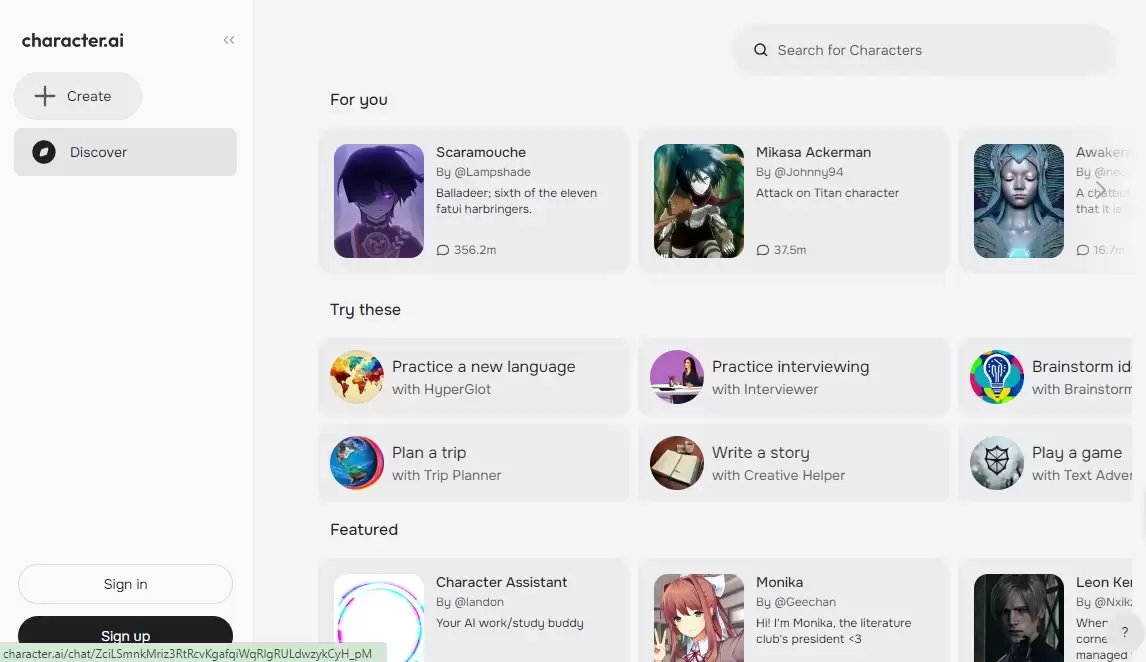Image resolution: width=1146 pixels, height=662 pixels.
Task: Click Monika character name
Action: [779, 582]
